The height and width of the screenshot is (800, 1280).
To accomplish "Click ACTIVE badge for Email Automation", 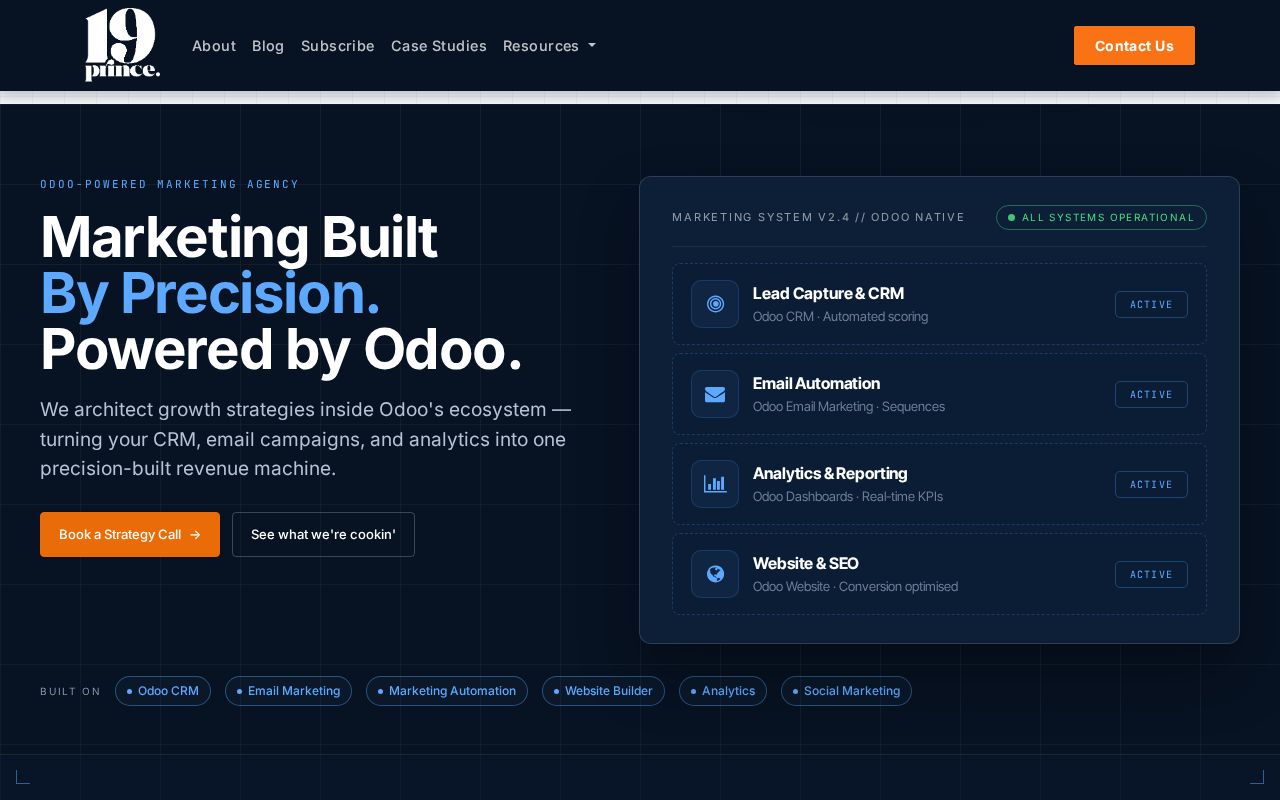I will [x=1151, y=394].
